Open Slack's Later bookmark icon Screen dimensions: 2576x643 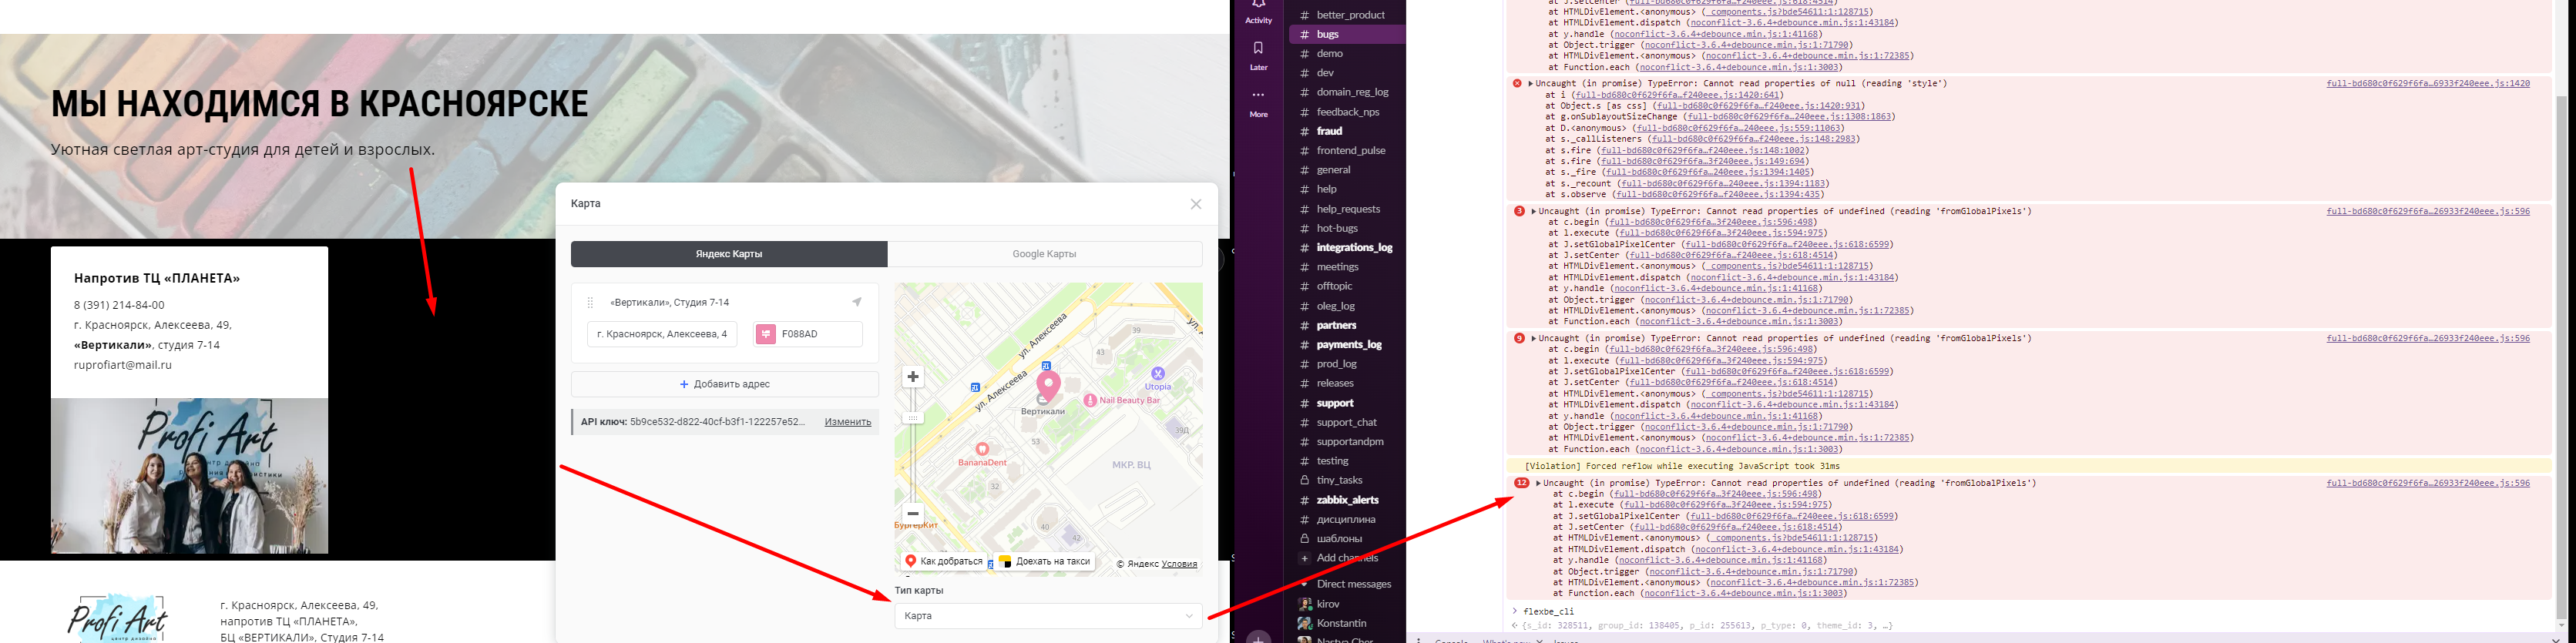click(1258, 49)
